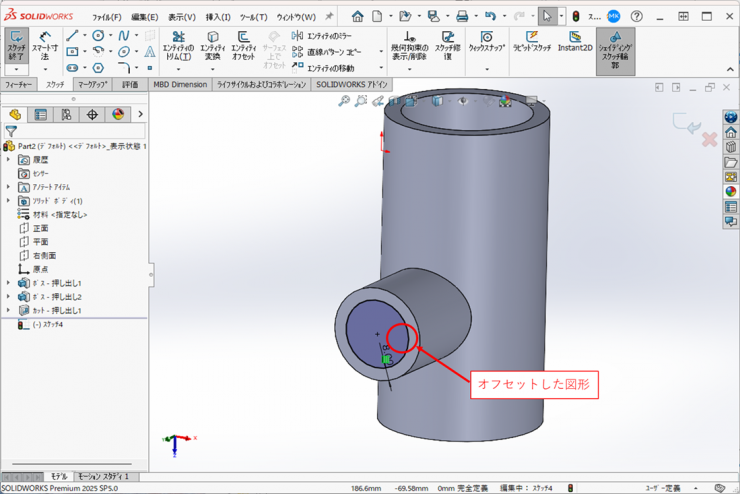This screenshot has height=494, width=740.
Task: Open dropdown under Display/Delete Relations (幾何拘束の表示/削除)
Action: tap(408, 69)
